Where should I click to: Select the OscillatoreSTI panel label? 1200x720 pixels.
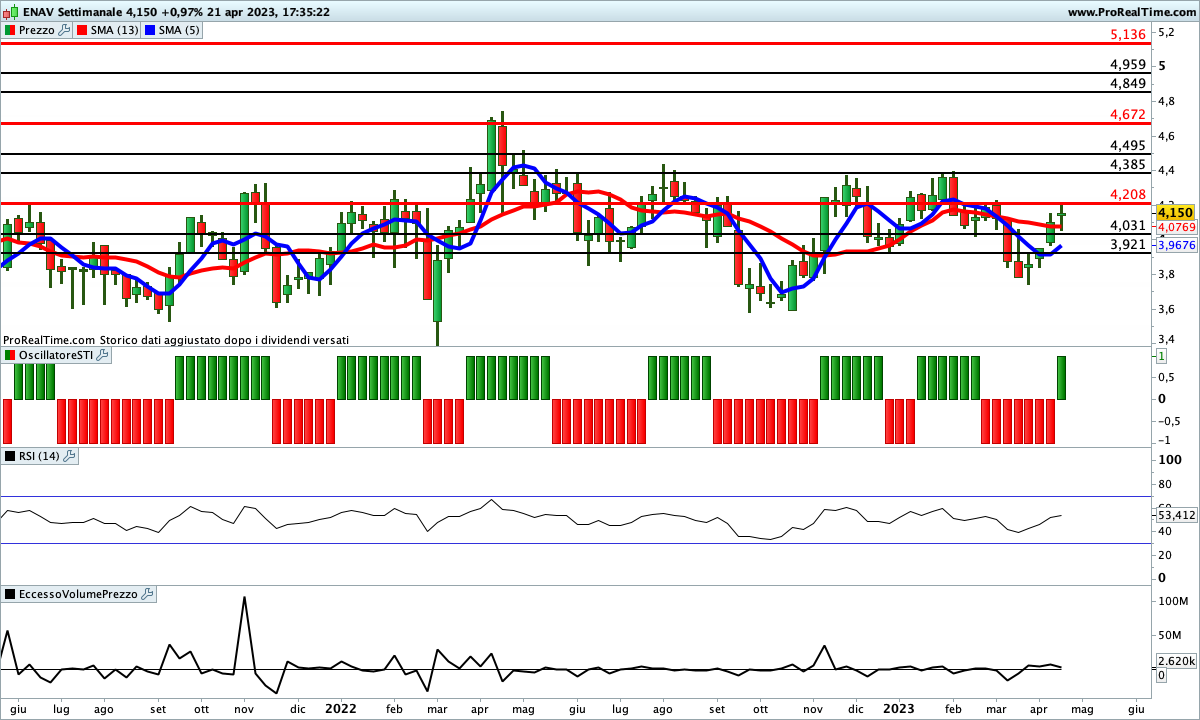tap(56, 355)
